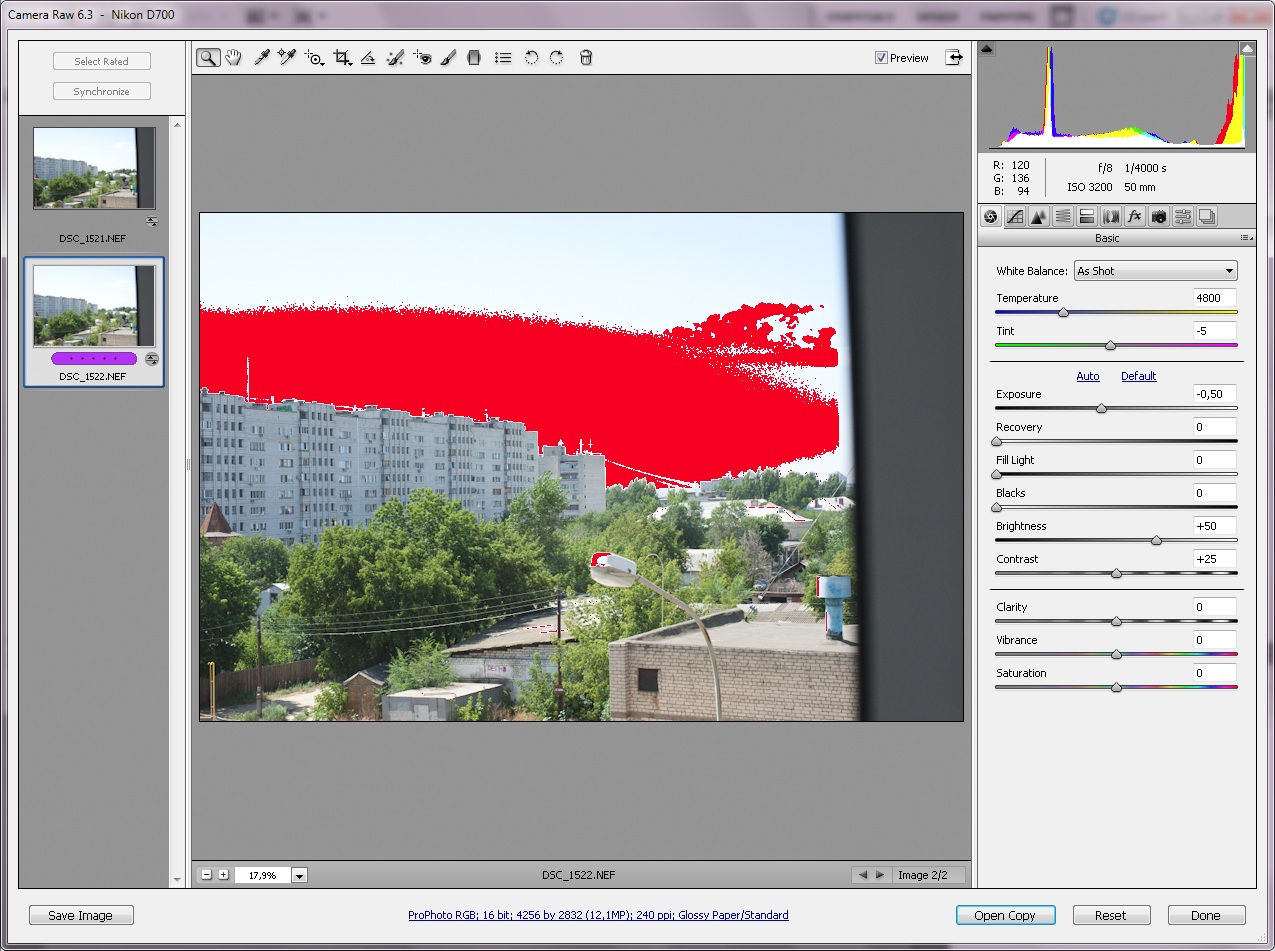
Task: Select the DSC_1522.NEF thumbnail
Action: 94,306
